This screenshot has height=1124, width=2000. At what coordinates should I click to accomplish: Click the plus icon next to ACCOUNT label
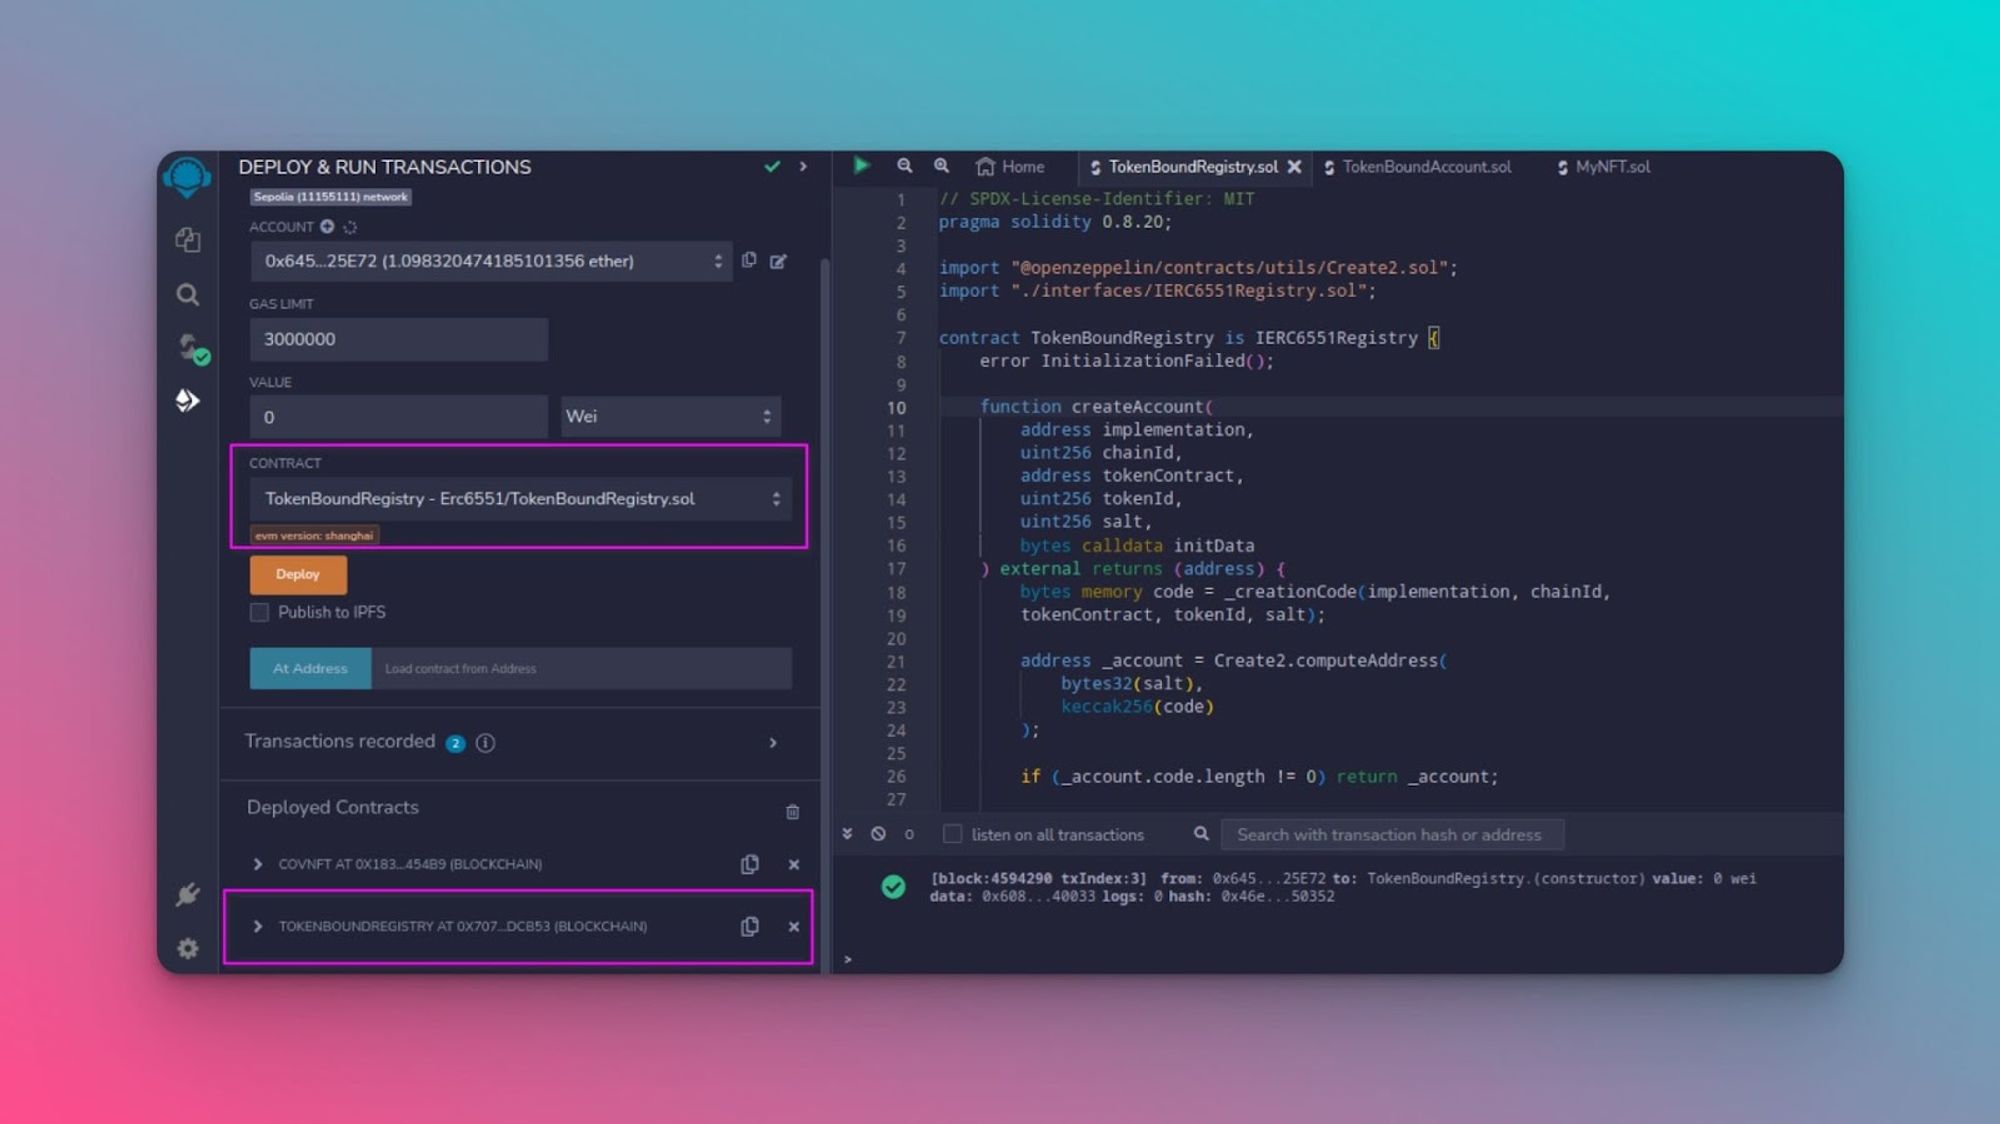pyautogui.click(x=327, y=226)
